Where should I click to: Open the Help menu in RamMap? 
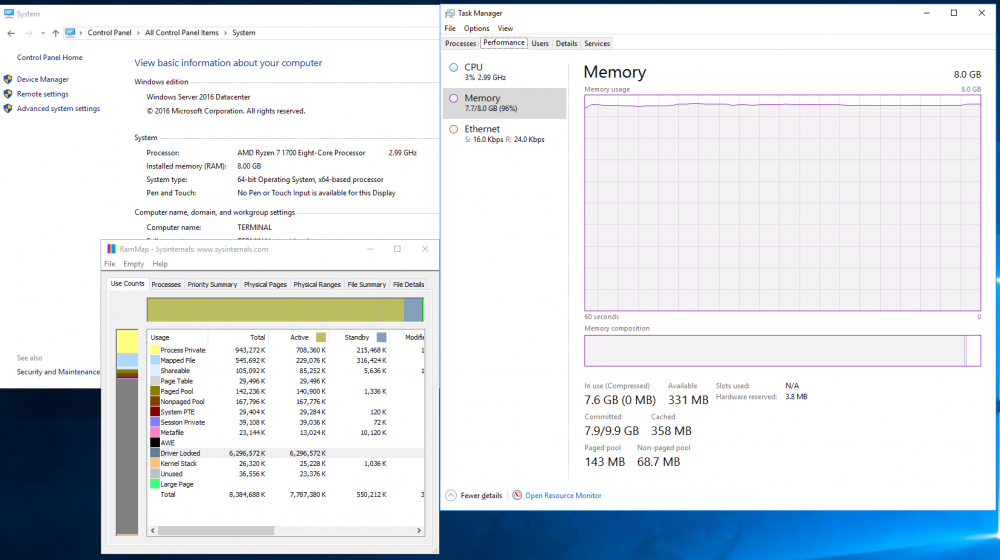pyautogui.click(x=160, y=264)
